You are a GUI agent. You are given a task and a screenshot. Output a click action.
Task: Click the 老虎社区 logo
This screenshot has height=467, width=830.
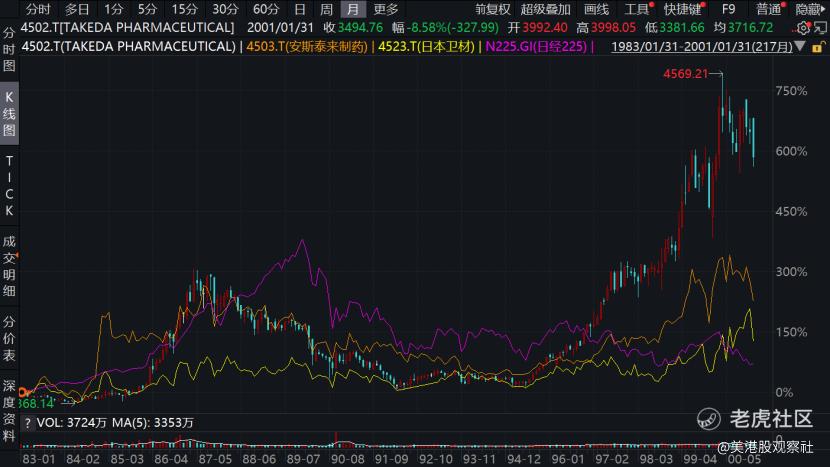pyautogui.click(x=755, y=419)
